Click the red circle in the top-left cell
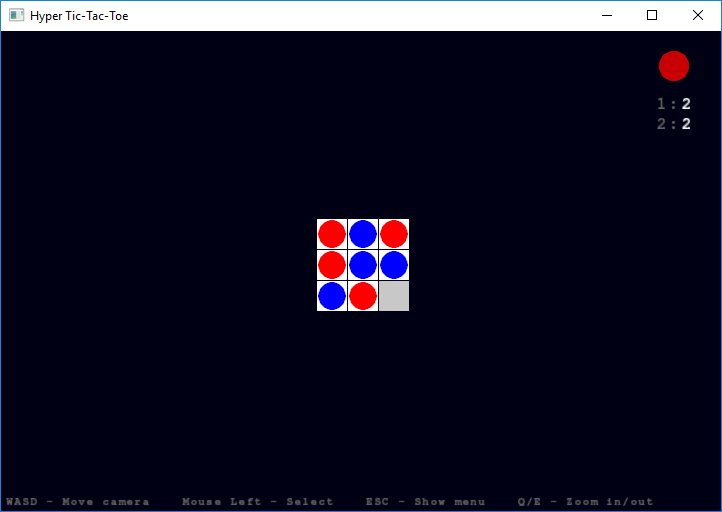Image resolution: width=722 pixels, height=512 pixels. (332, 234)
